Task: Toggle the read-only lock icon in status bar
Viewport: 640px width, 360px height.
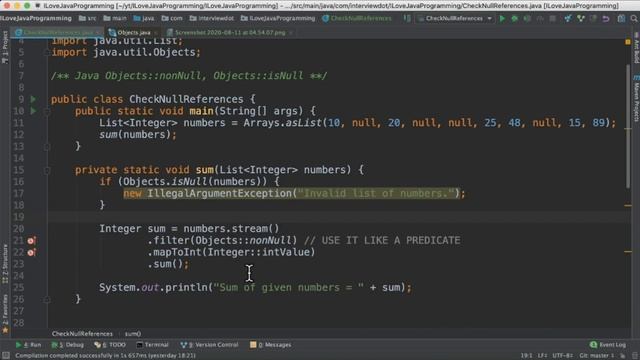Action: coord(622,356)
